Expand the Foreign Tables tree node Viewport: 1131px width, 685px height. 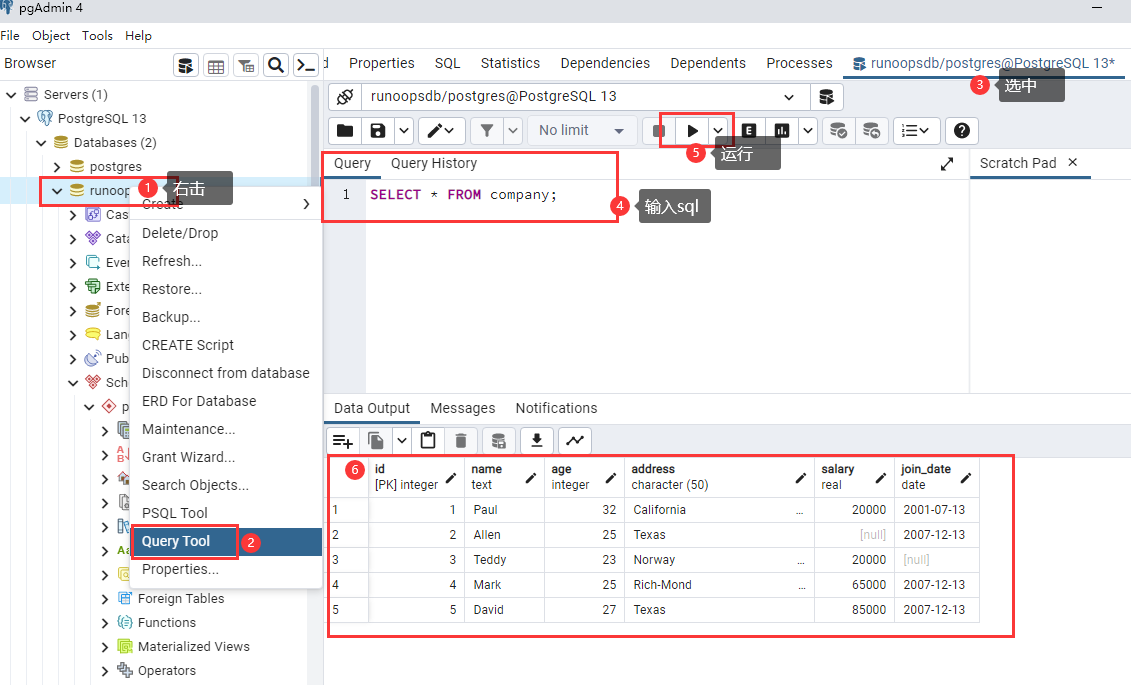pyautogui.click(x=105, y=598)
